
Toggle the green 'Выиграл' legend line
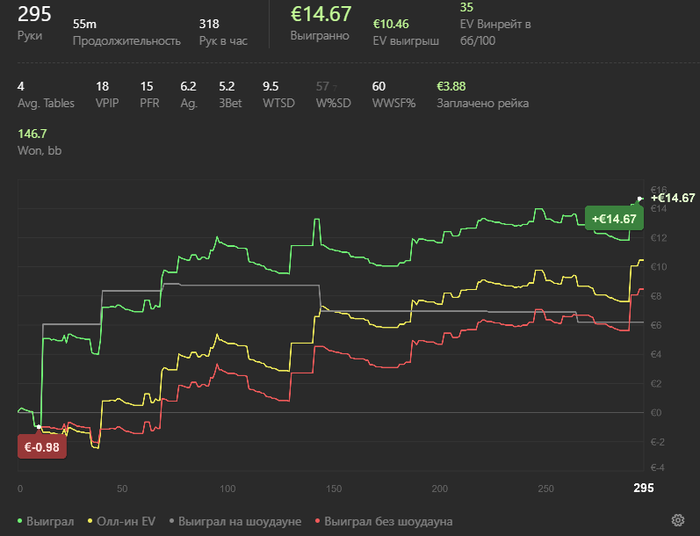[45, 521]
